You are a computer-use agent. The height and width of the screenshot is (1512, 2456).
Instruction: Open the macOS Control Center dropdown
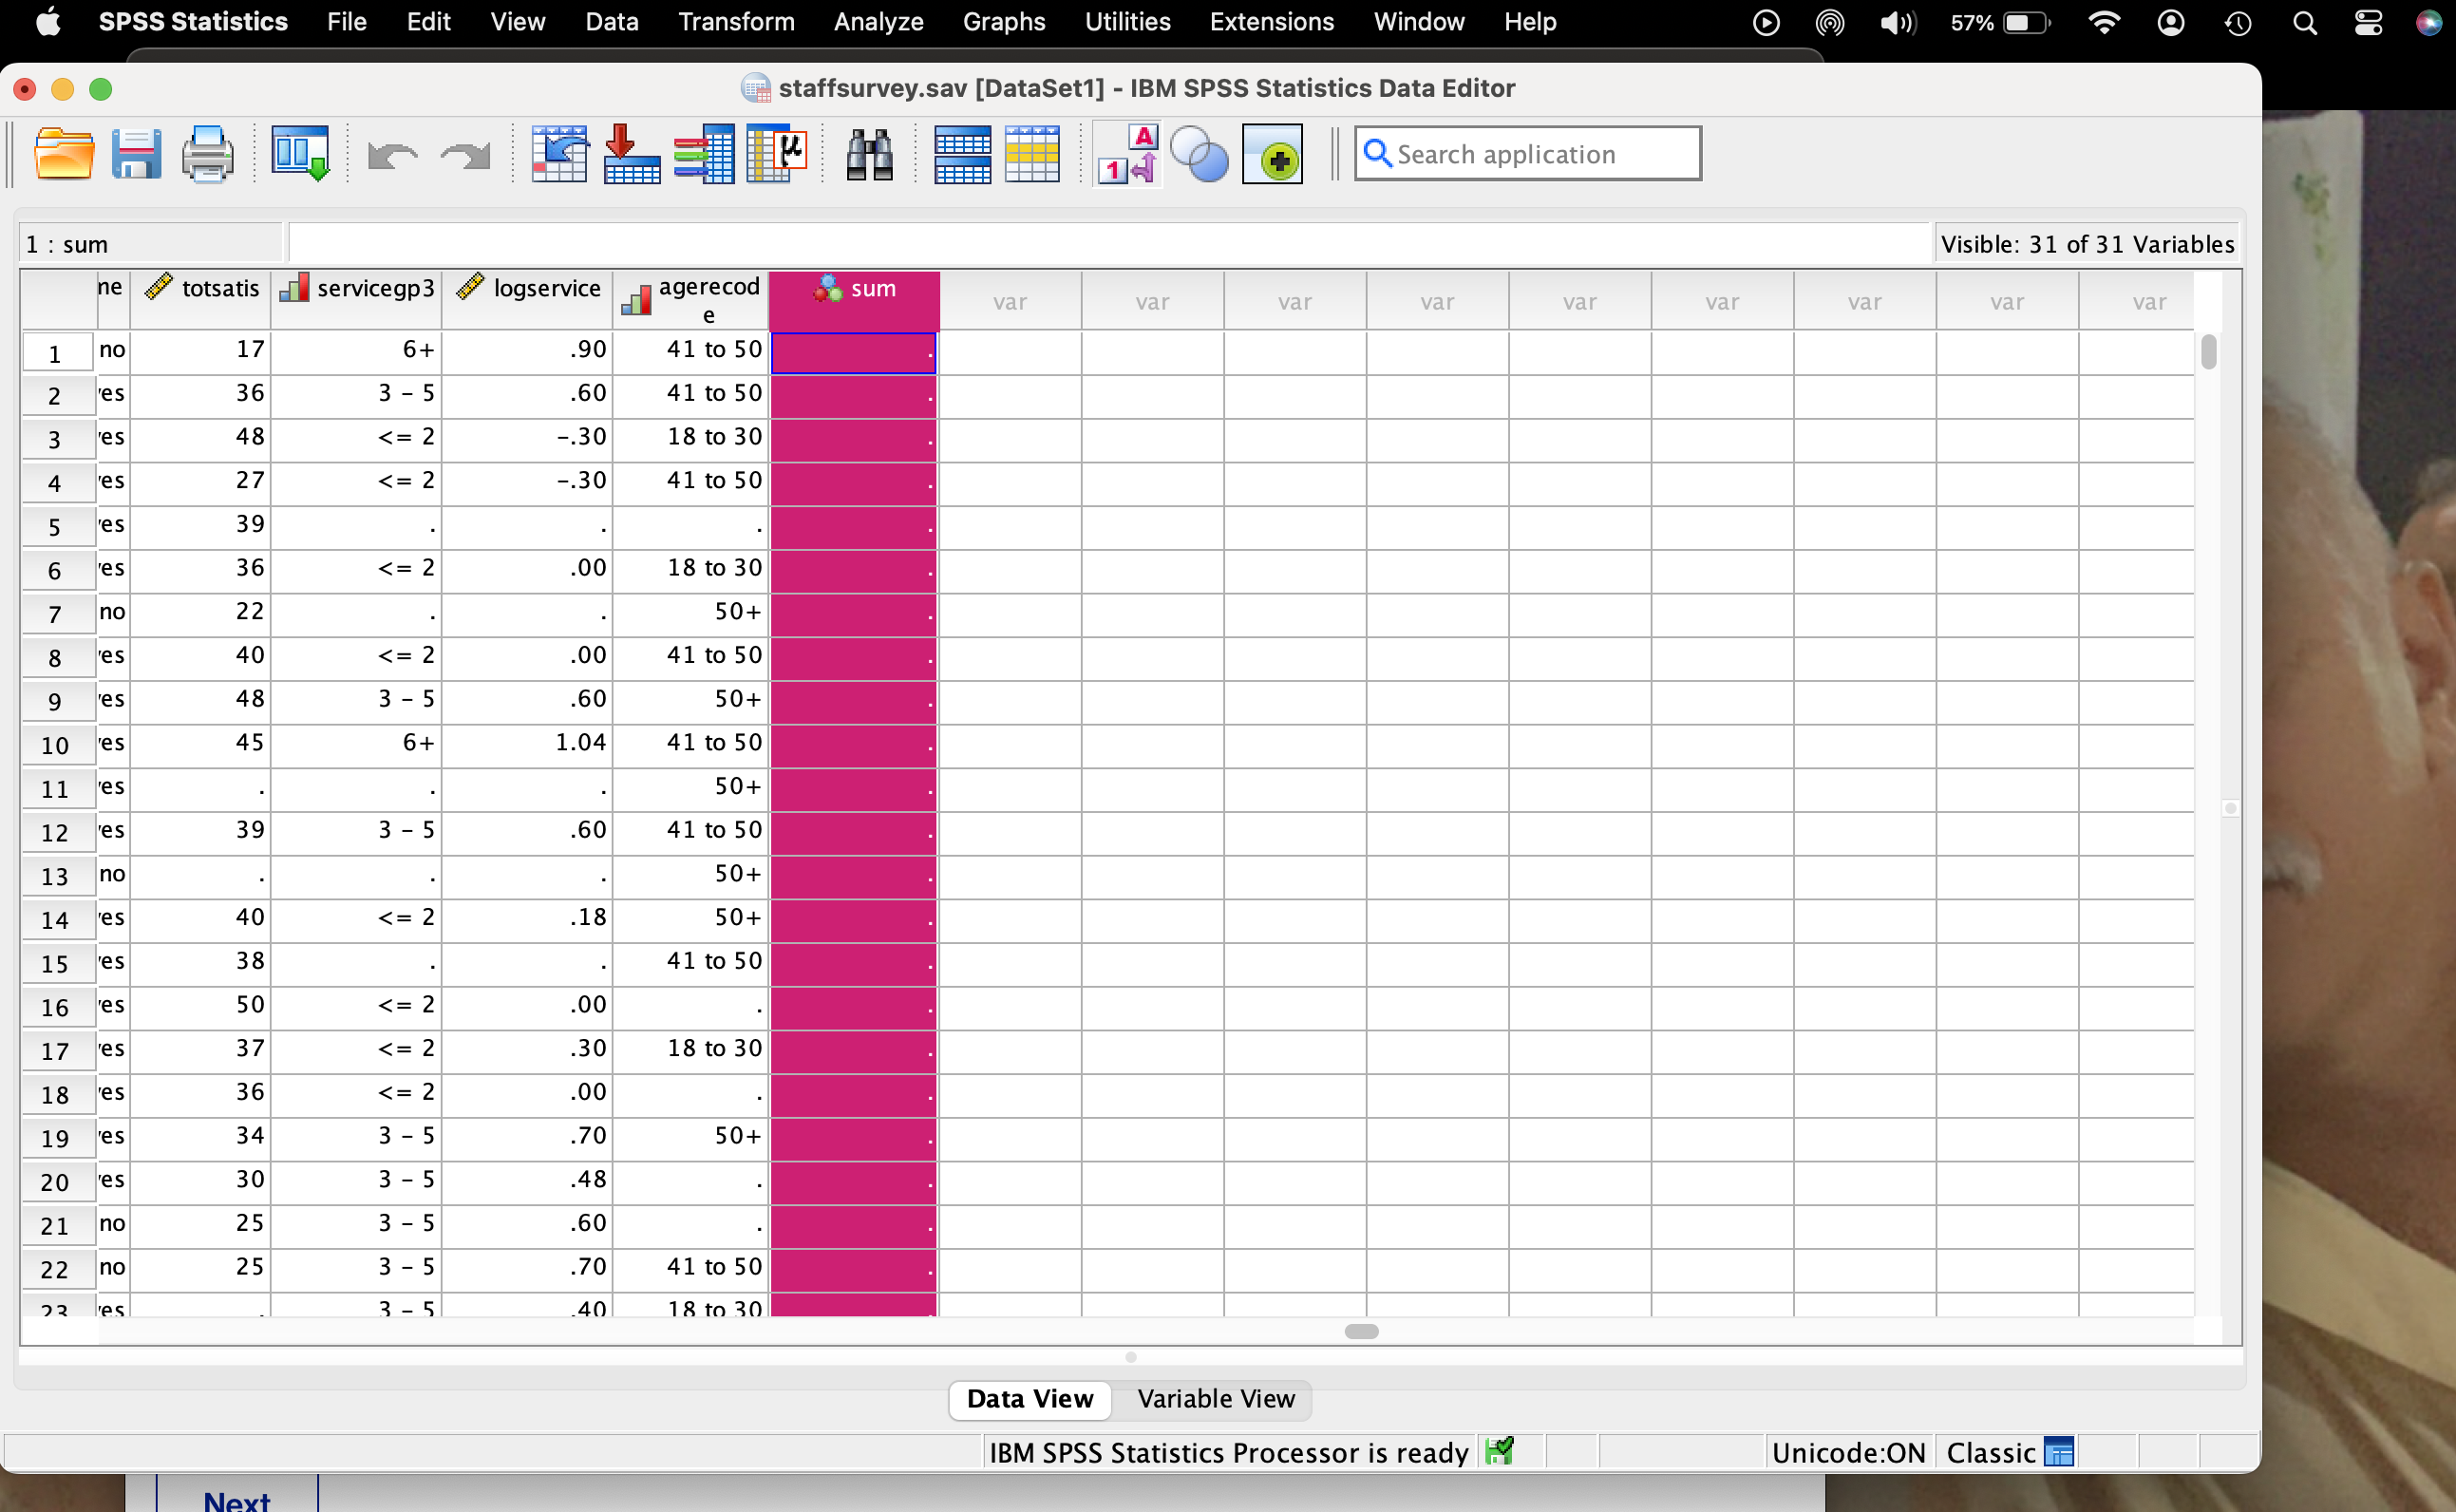[2368, 22]
